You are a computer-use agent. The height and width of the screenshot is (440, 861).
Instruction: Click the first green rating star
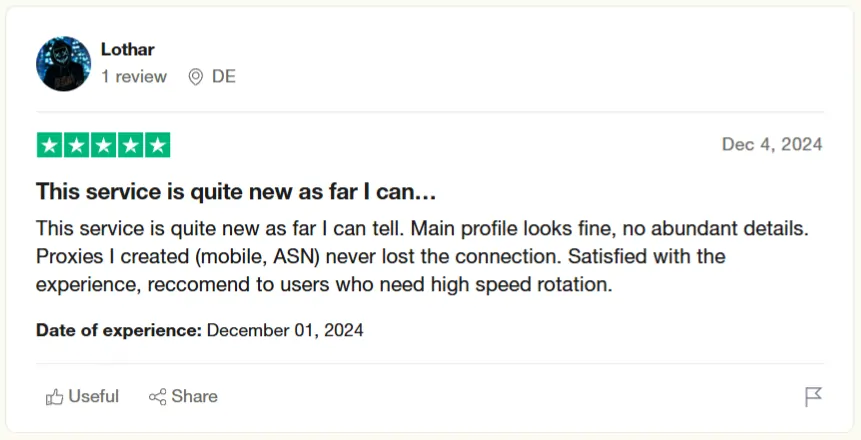(50, 145)
